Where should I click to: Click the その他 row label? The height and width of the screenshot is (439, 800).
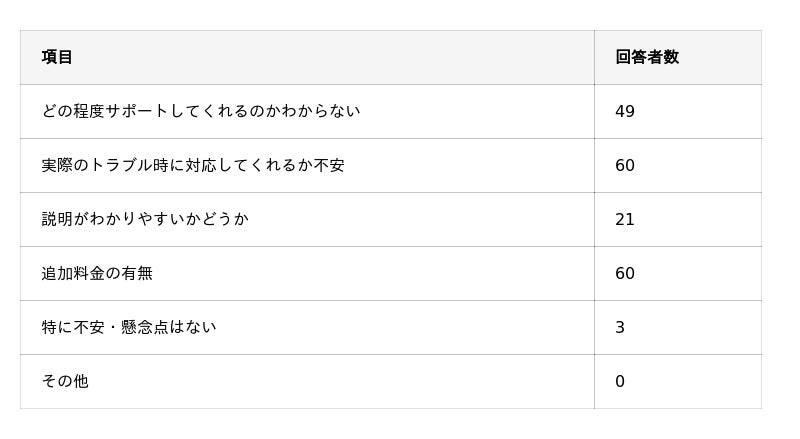click(x=65, y=381)
